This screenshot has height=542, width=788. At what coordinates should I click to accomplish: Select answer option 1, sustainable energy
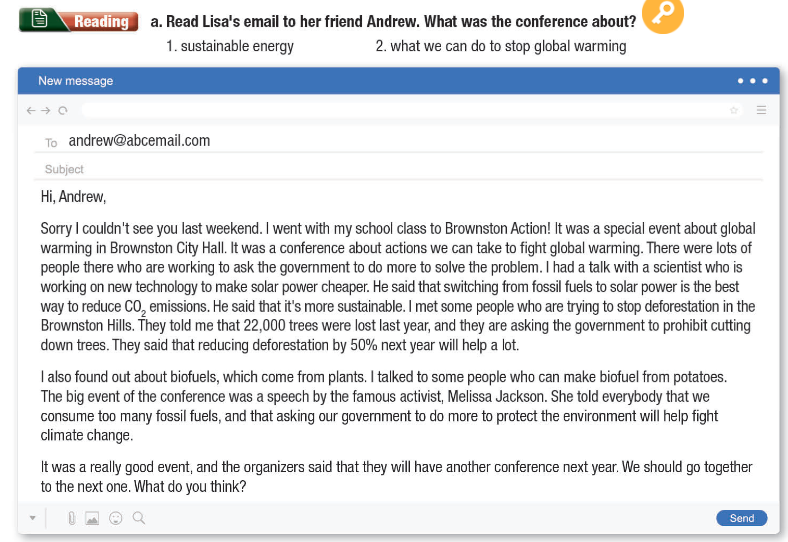pyautogui.click(x=230, y=46)
